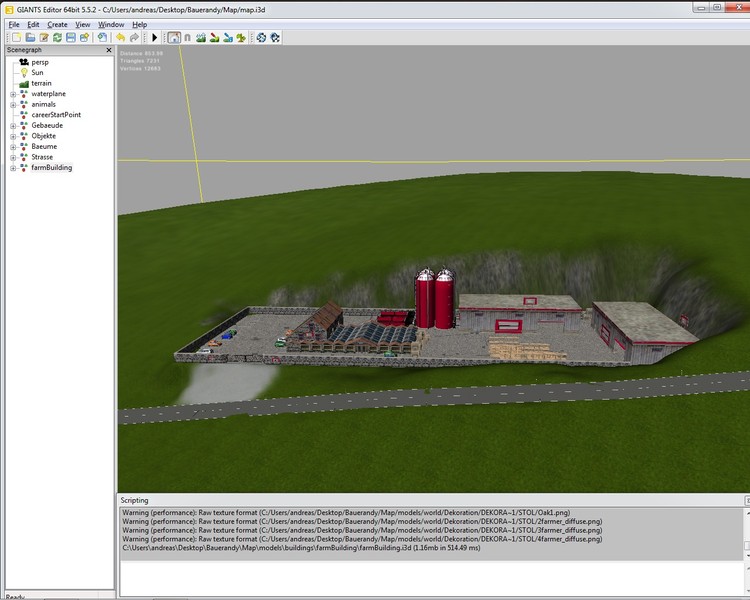
Task: Click the farmBuilding.i3d loaded log line
Action: tap(301, 548)
